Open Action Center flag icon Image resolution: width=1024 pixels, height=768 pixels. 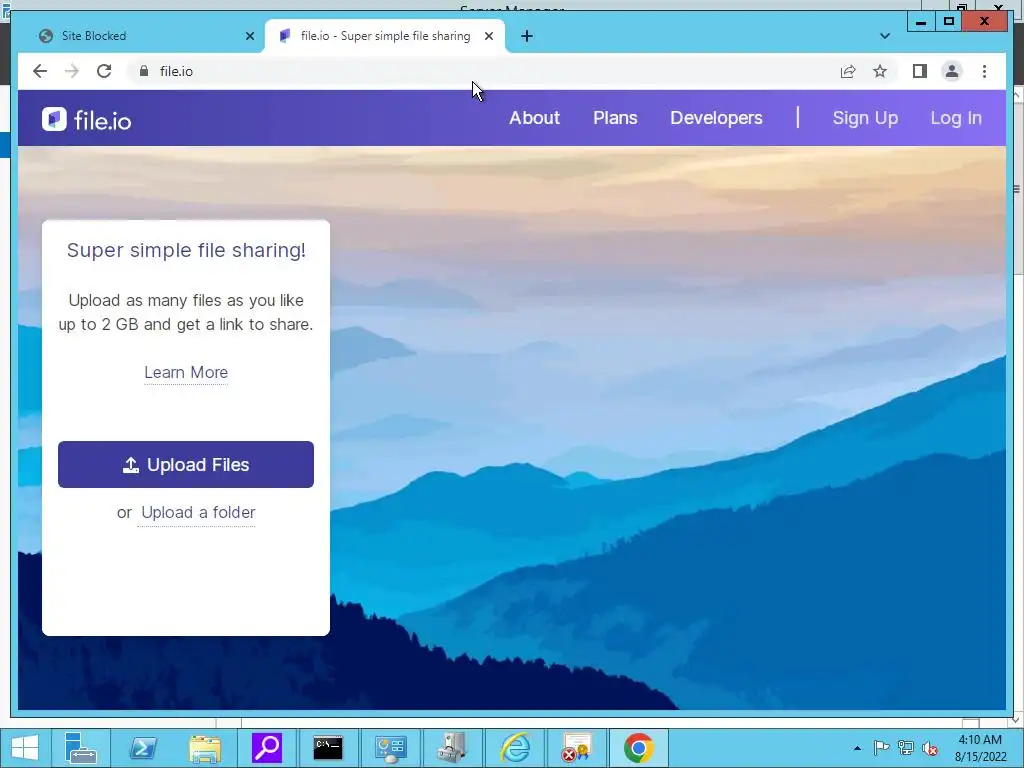tap(881, 748)
